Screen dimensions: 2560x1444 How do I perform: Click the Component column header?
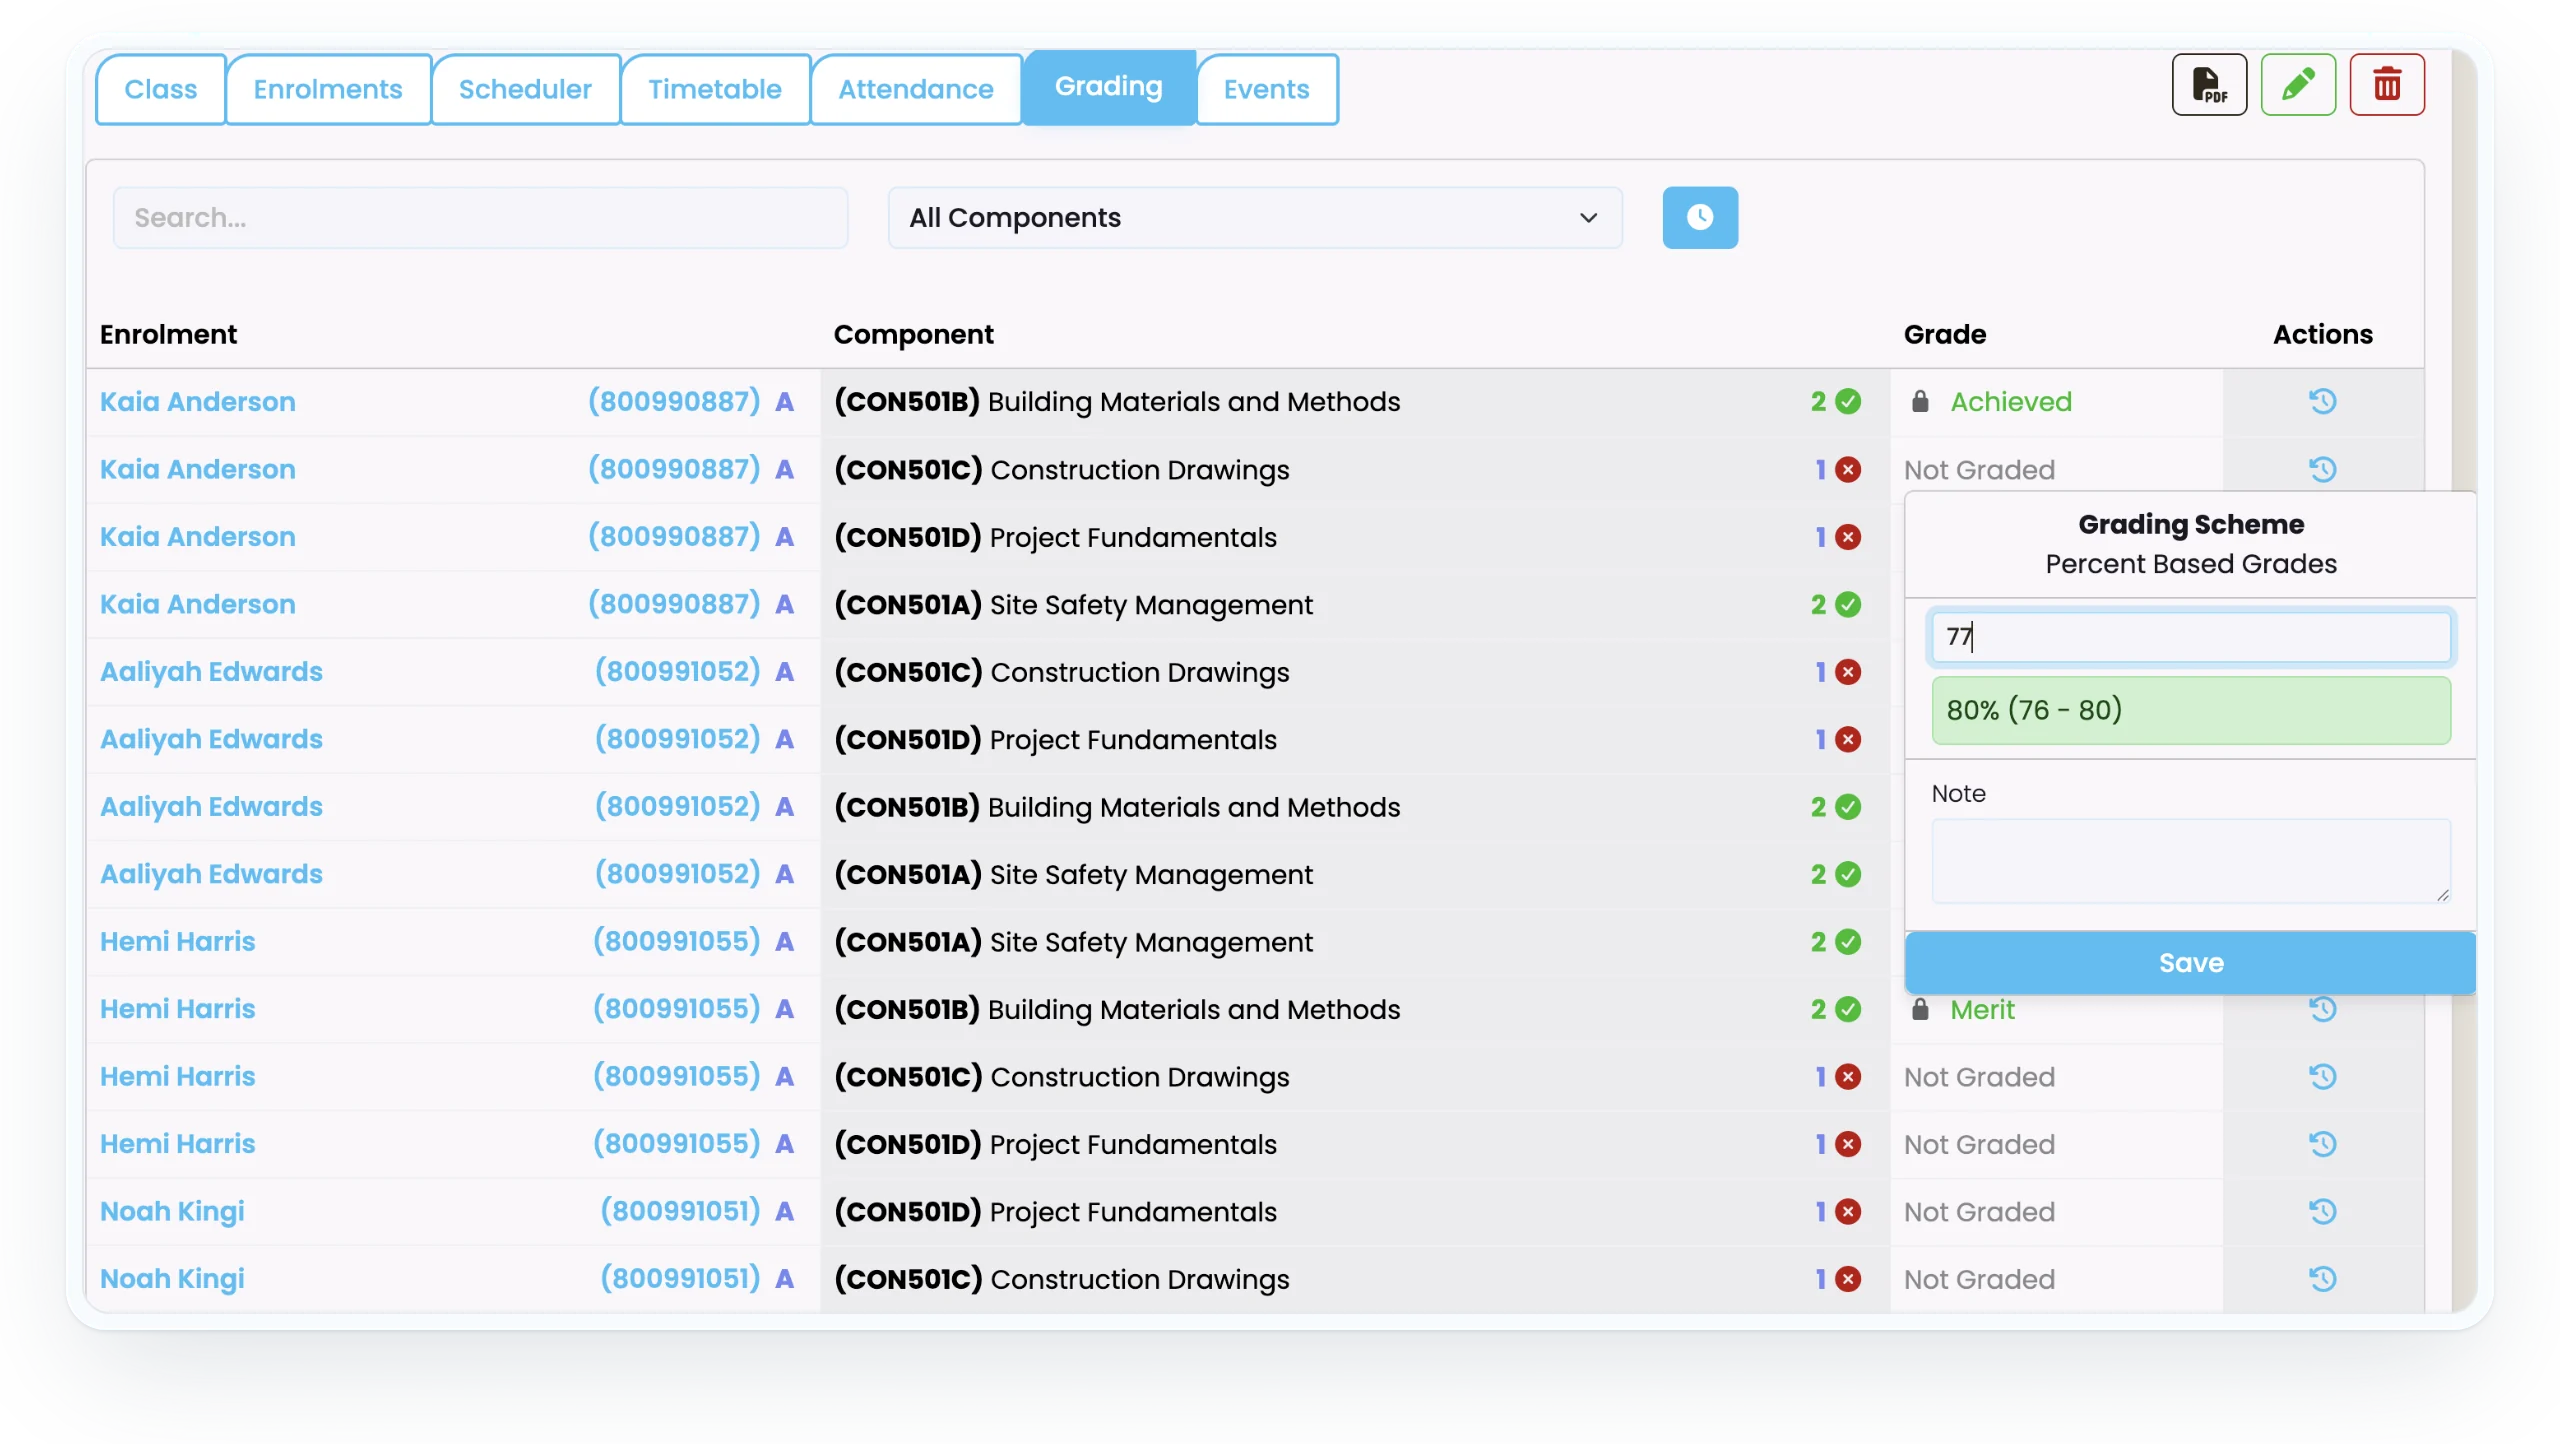pos(913,334)
